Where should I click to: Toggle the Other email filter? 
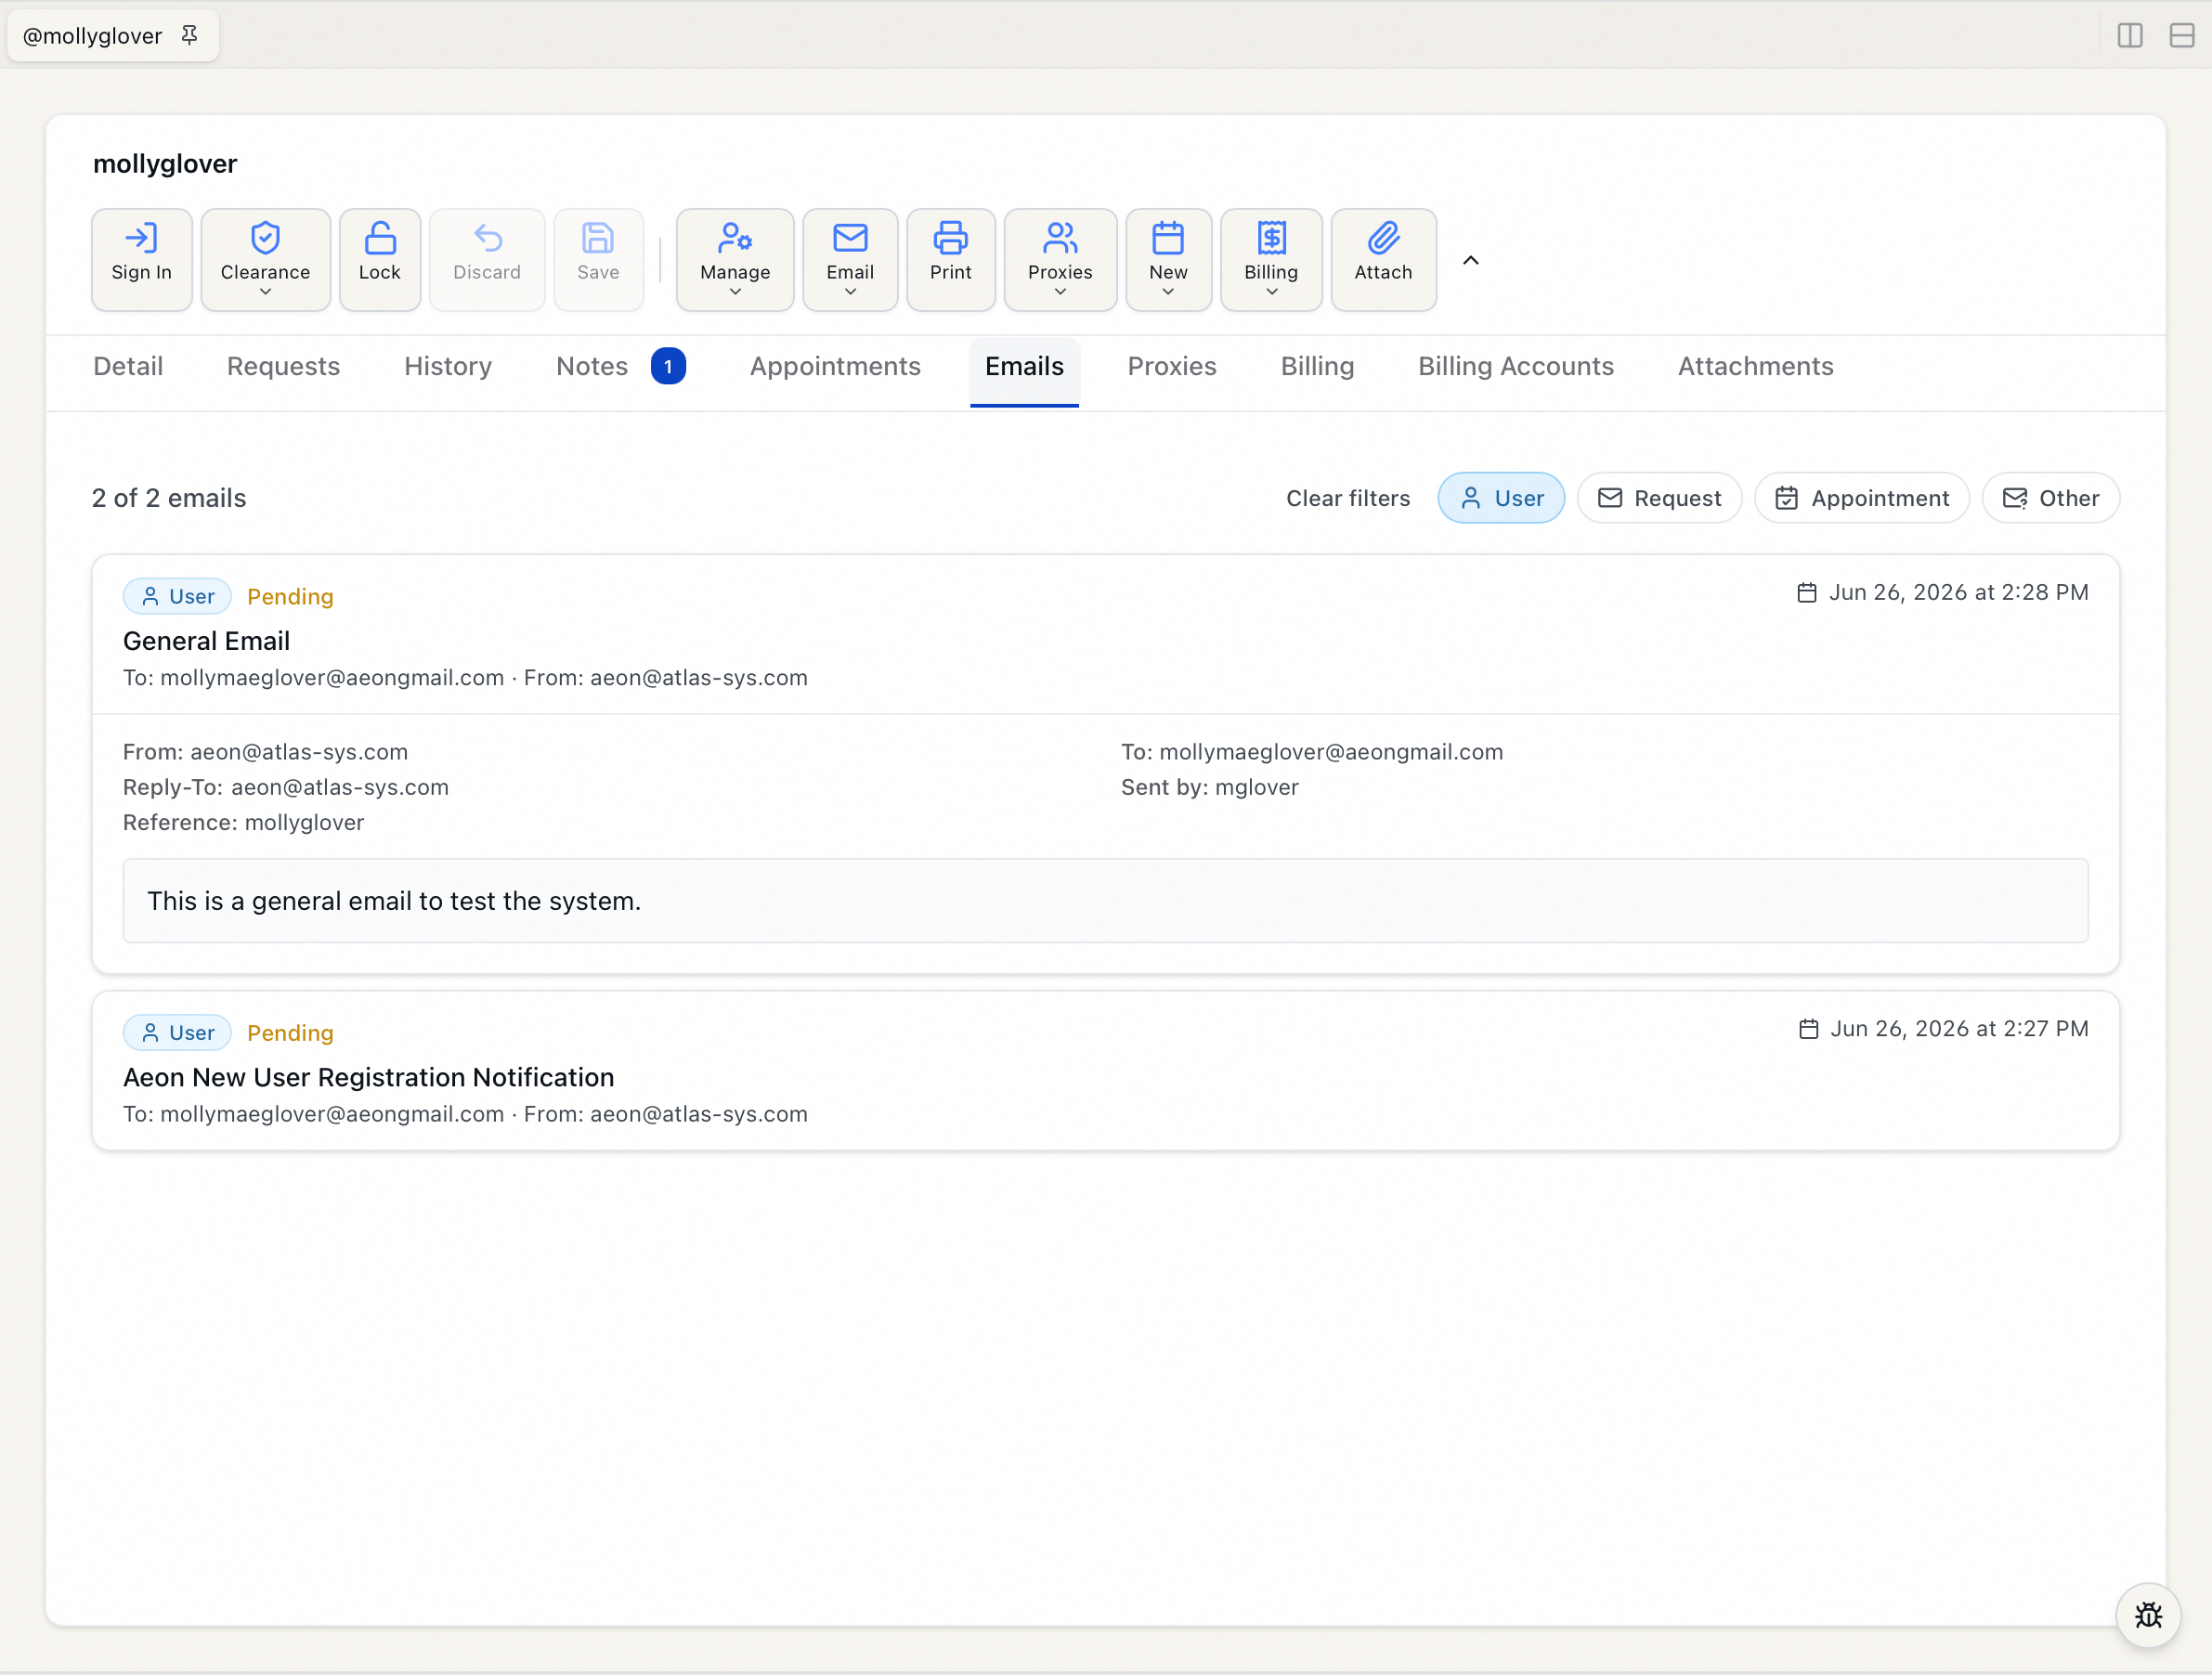pos(2050,498)
